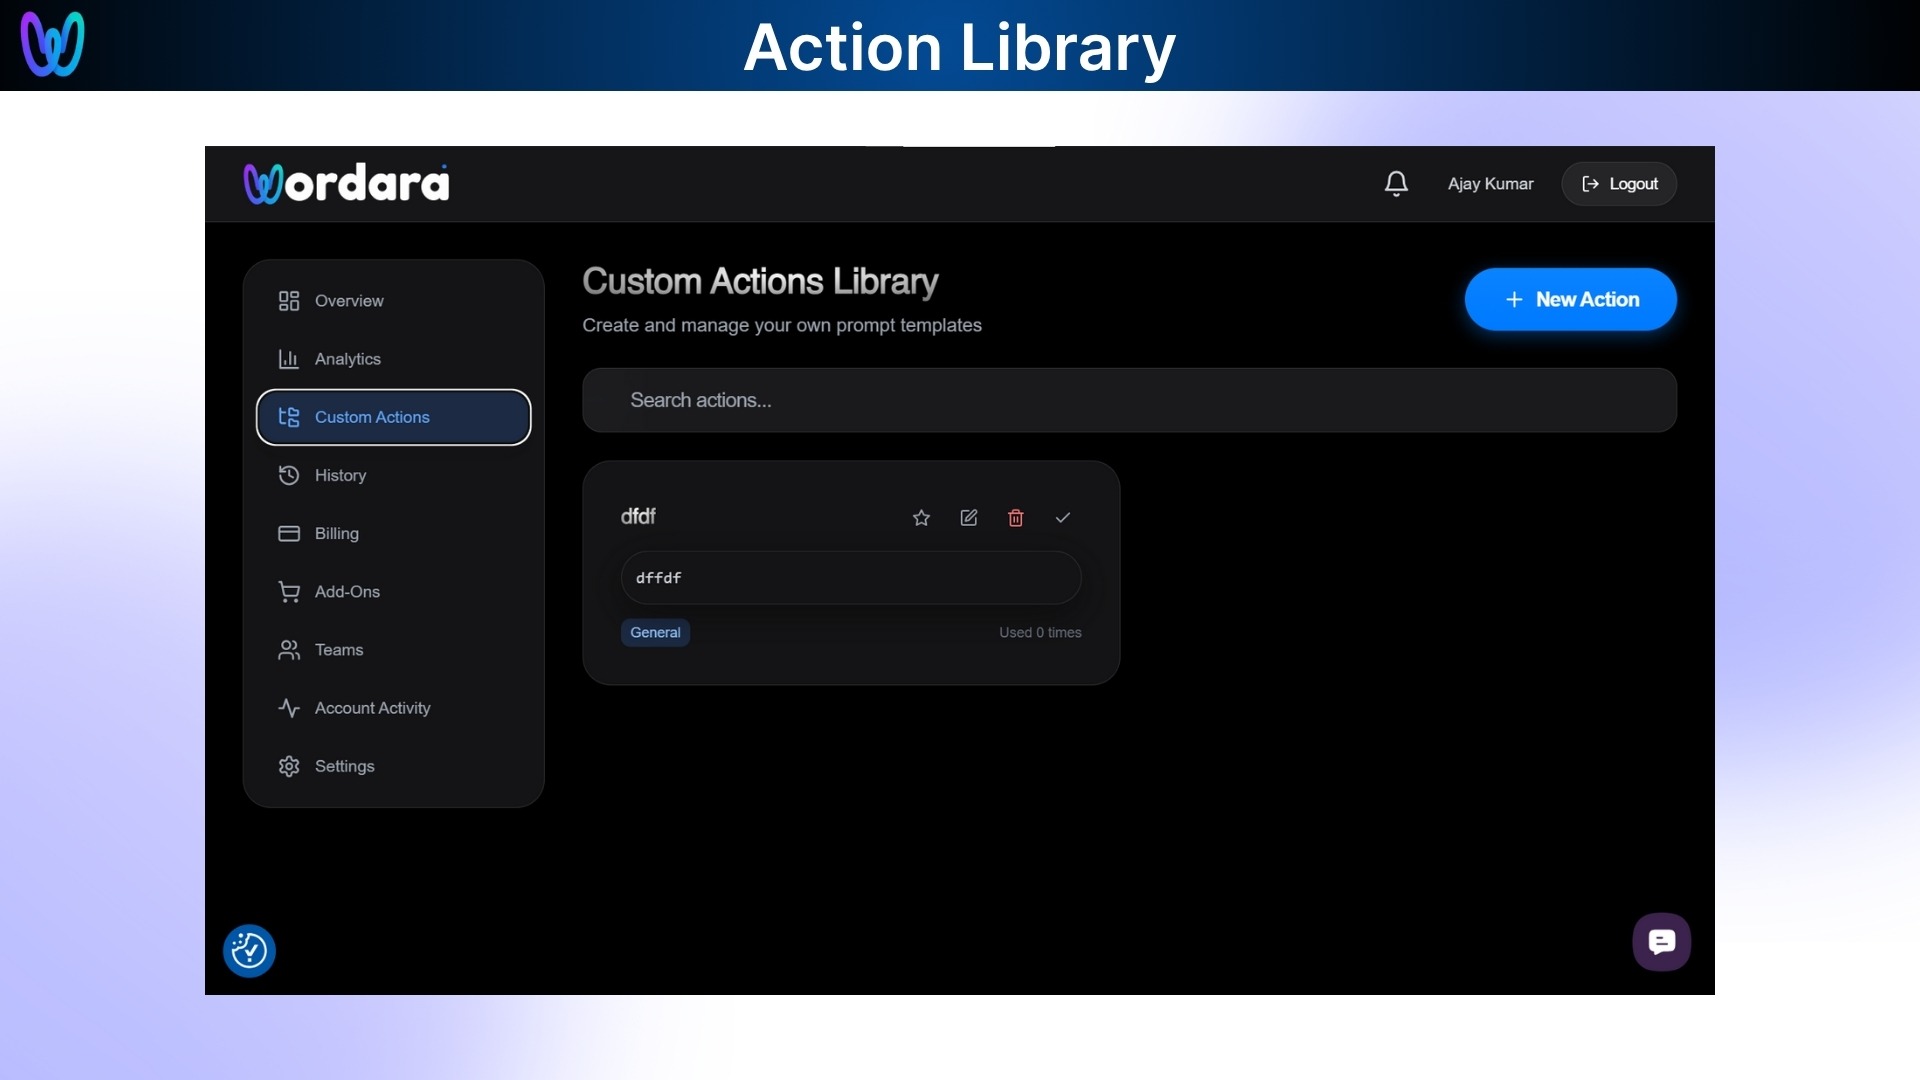Toggle the favorite star on dfdf action
This screenshot has width=1920, height=1080.
[921, 517]
